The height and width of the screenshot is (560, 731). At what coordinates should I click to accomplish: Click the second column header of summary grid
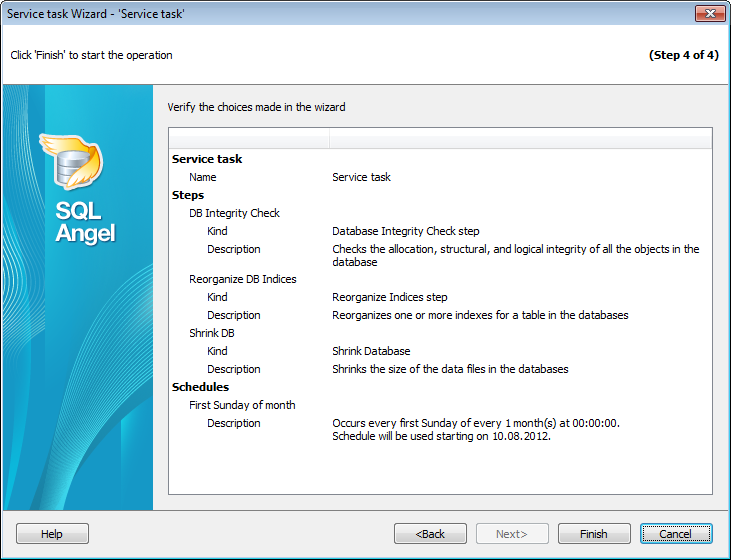pyautogui.click(x=521, y=138)
